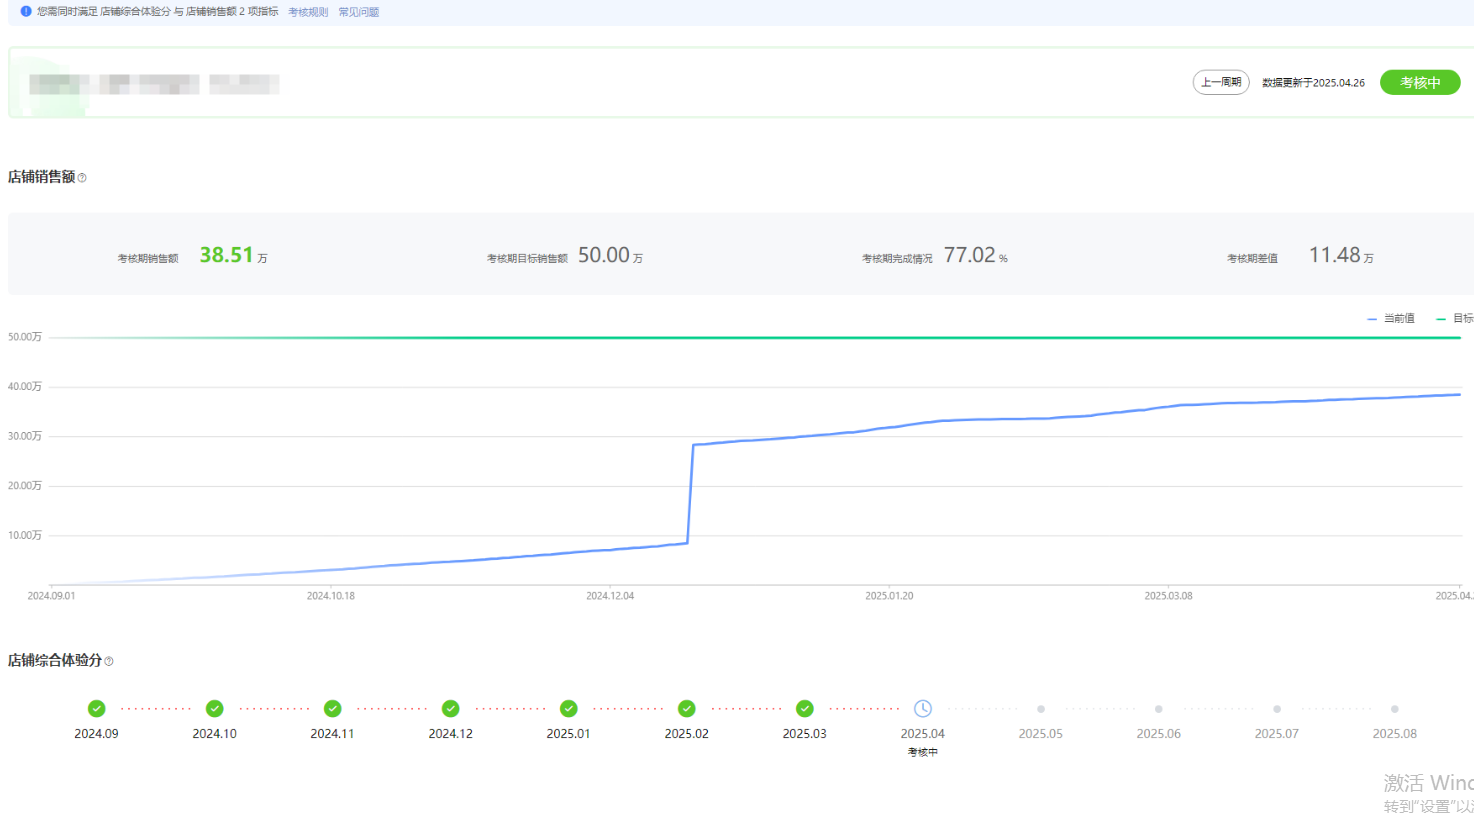The height and width of the screenshot is (828, 1474).
Task: Toggle the 目标 legend series
Action: (x=1455, y=319)
